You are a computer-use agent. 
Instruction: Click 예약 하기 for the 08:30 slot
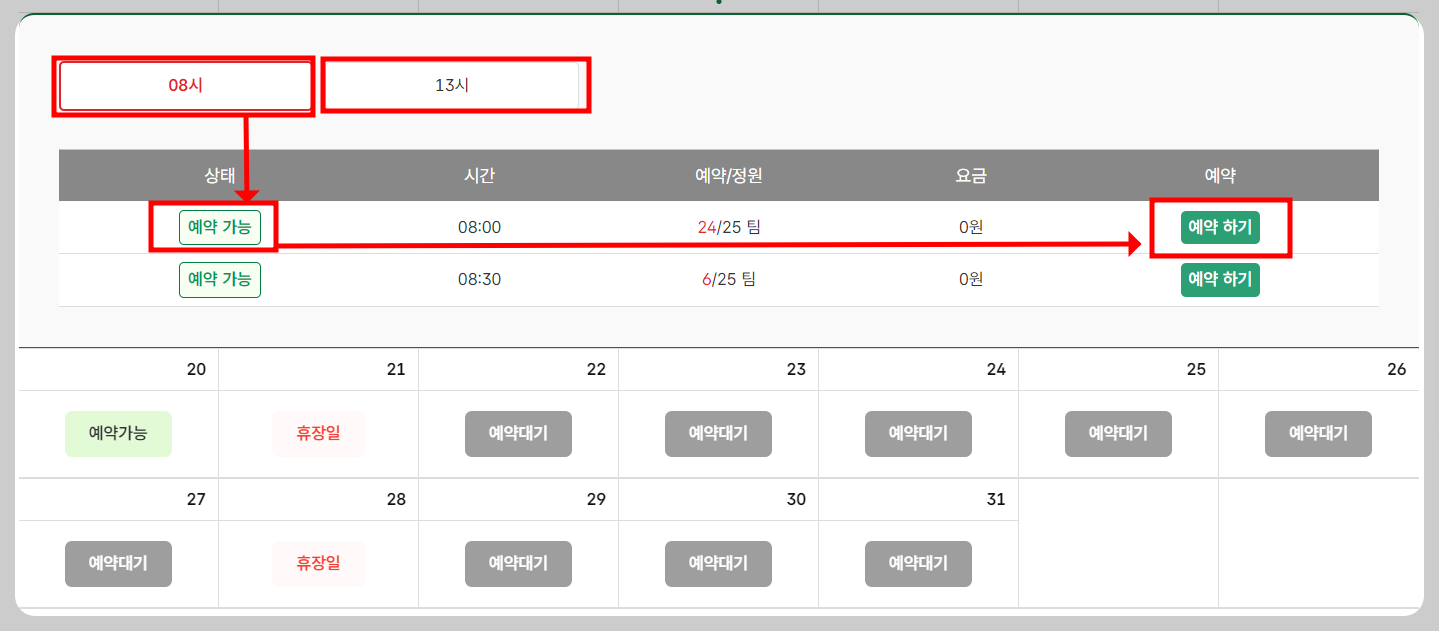tap(1220, 279)
